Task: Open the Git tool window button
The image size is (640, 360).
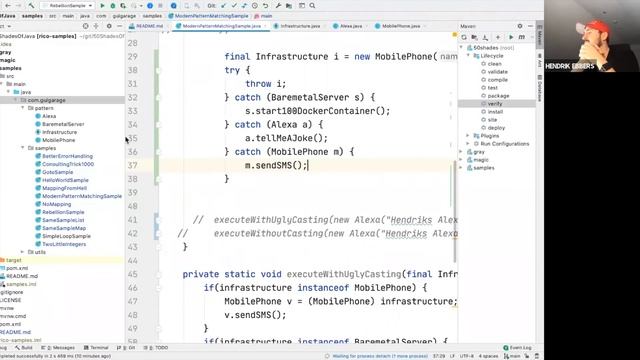Action: point(126,347)
